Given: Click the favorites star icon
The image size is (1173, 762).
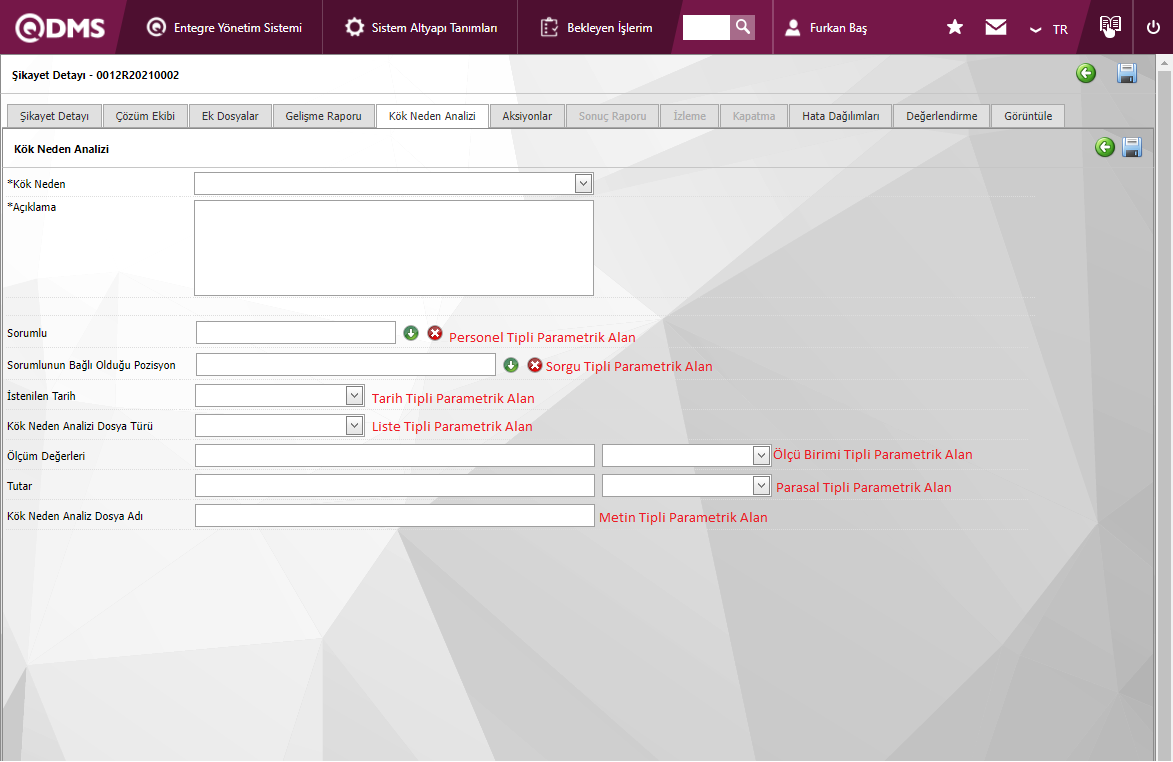Looking at the screenshot, I should pyautogui.click(x=955, y=28).
